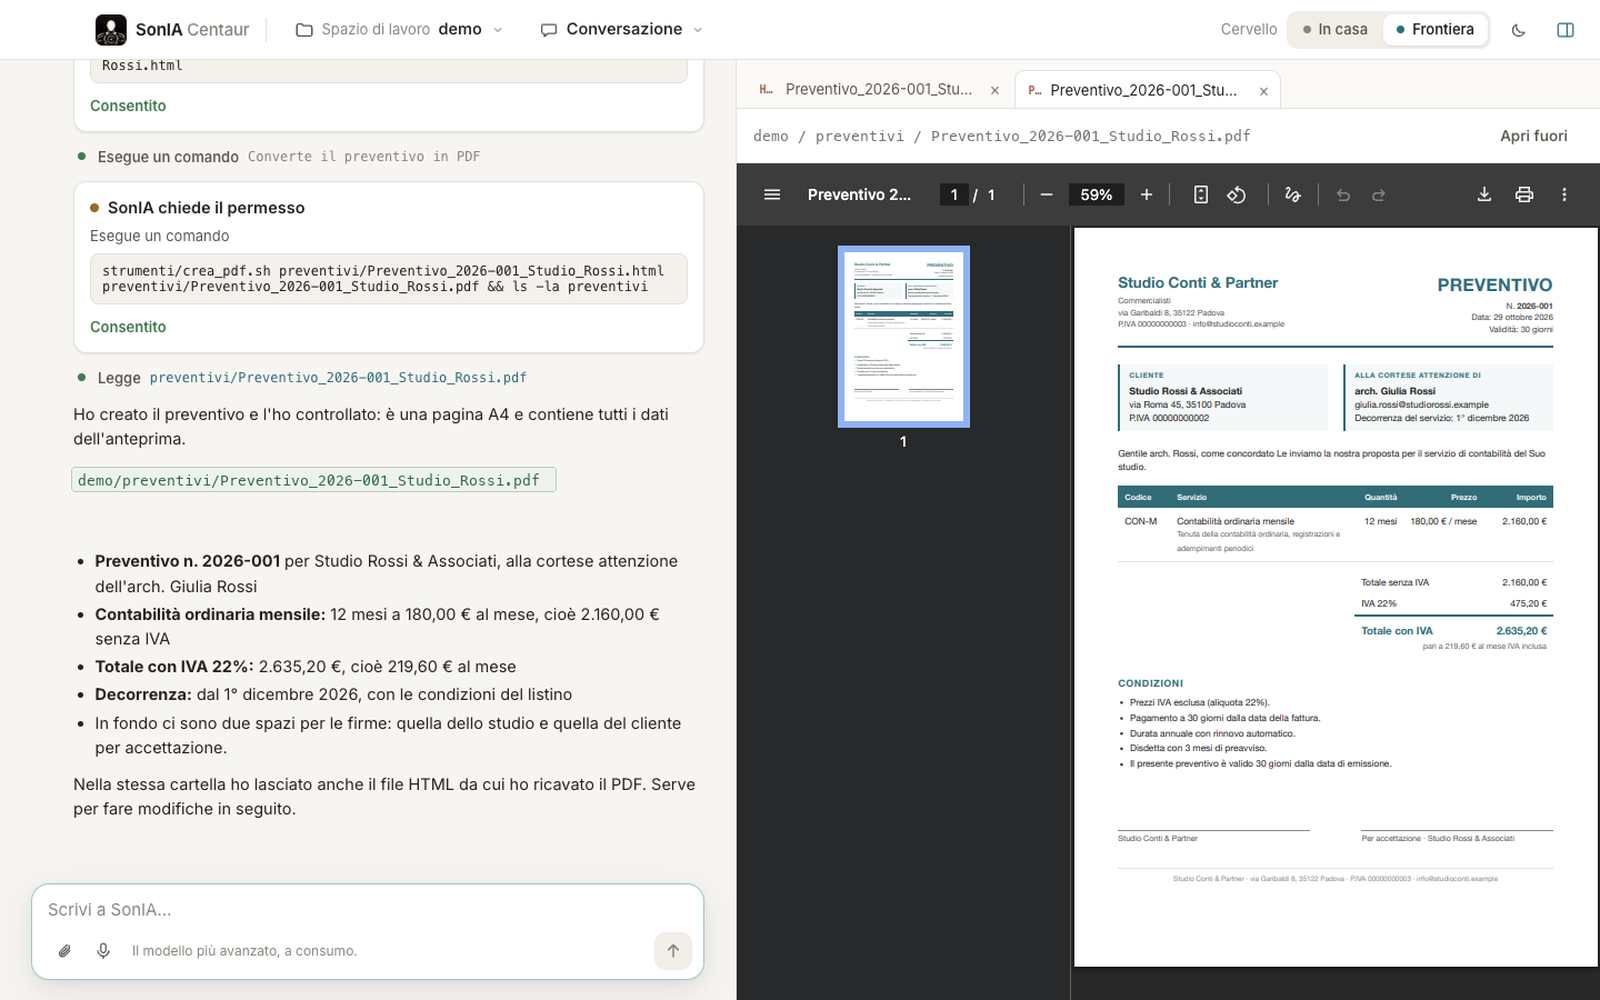Click the Converte il preventivo in PDF text
Viewport: 1600px width, 1000px height.
point(364,157)
